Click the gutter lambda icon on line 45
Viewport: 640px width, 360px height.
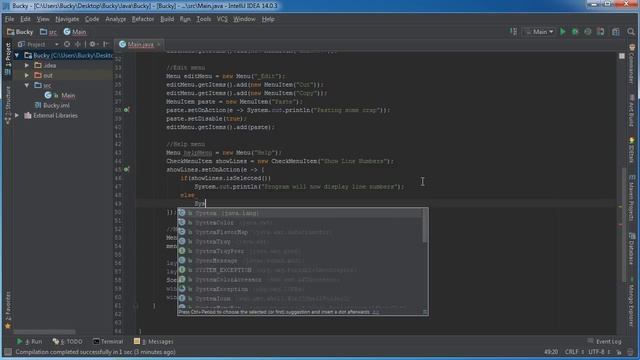coord(127,169)
